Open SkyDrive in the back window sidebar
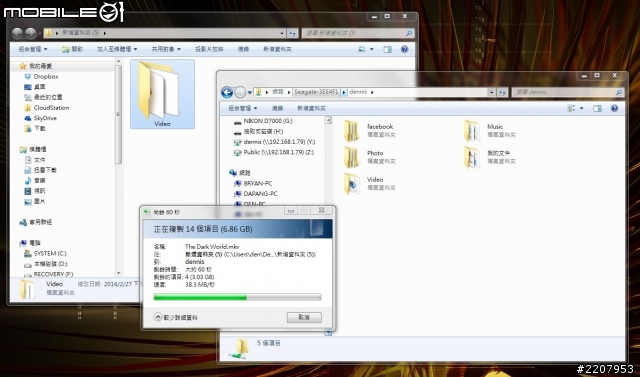This screenshot has height=377, width=640. click(x=45, y=118)
